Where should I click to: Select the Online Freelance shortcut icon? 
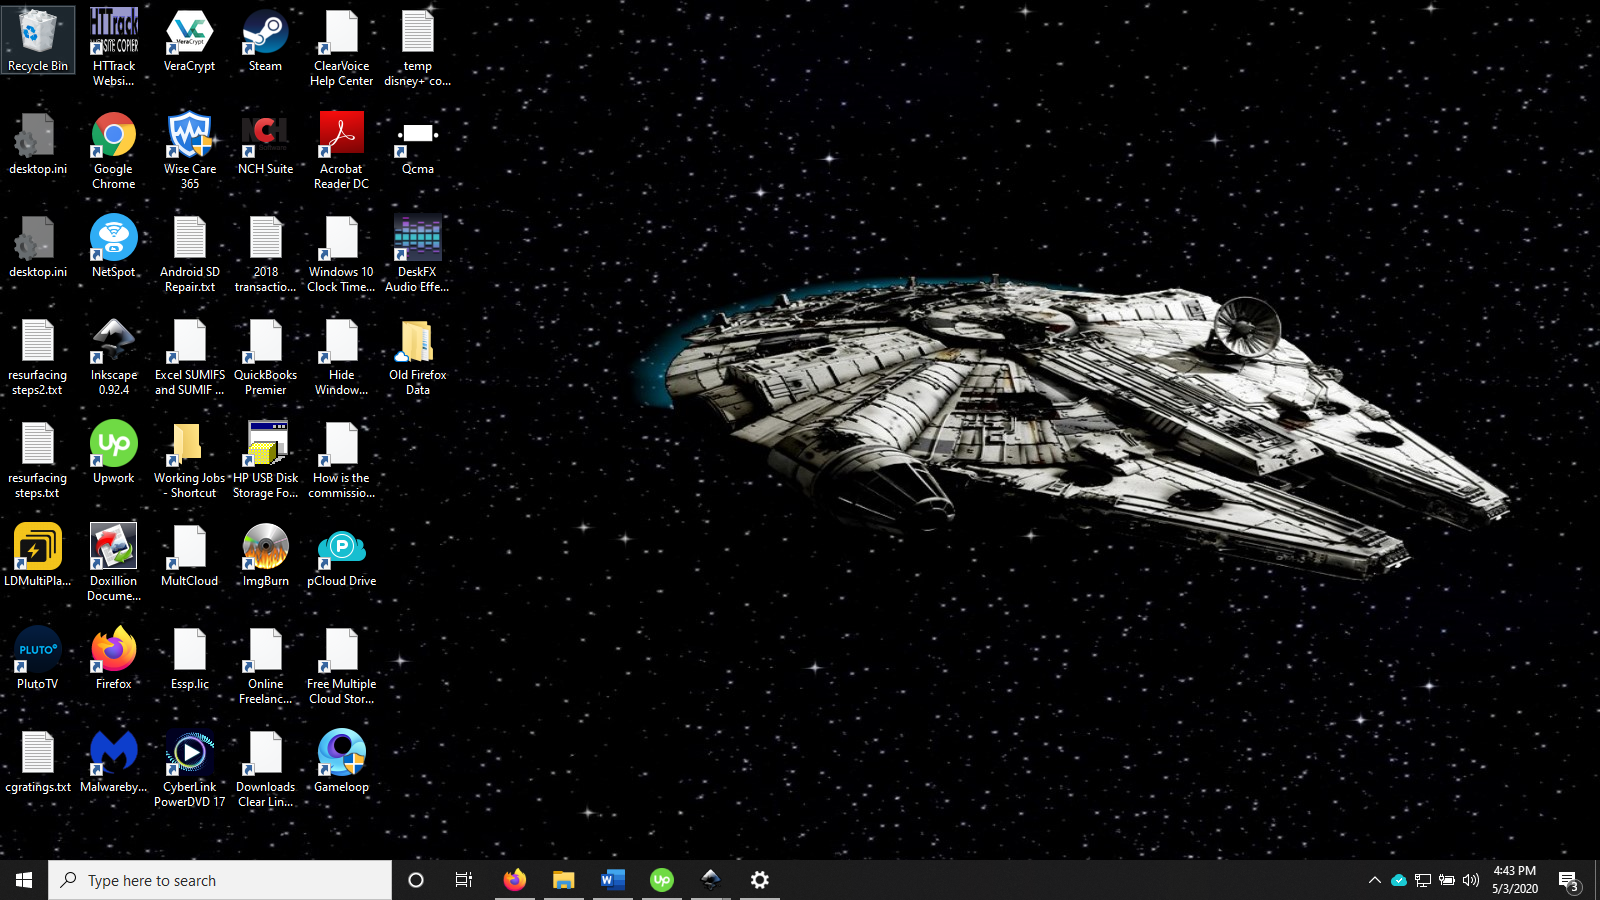266,665
